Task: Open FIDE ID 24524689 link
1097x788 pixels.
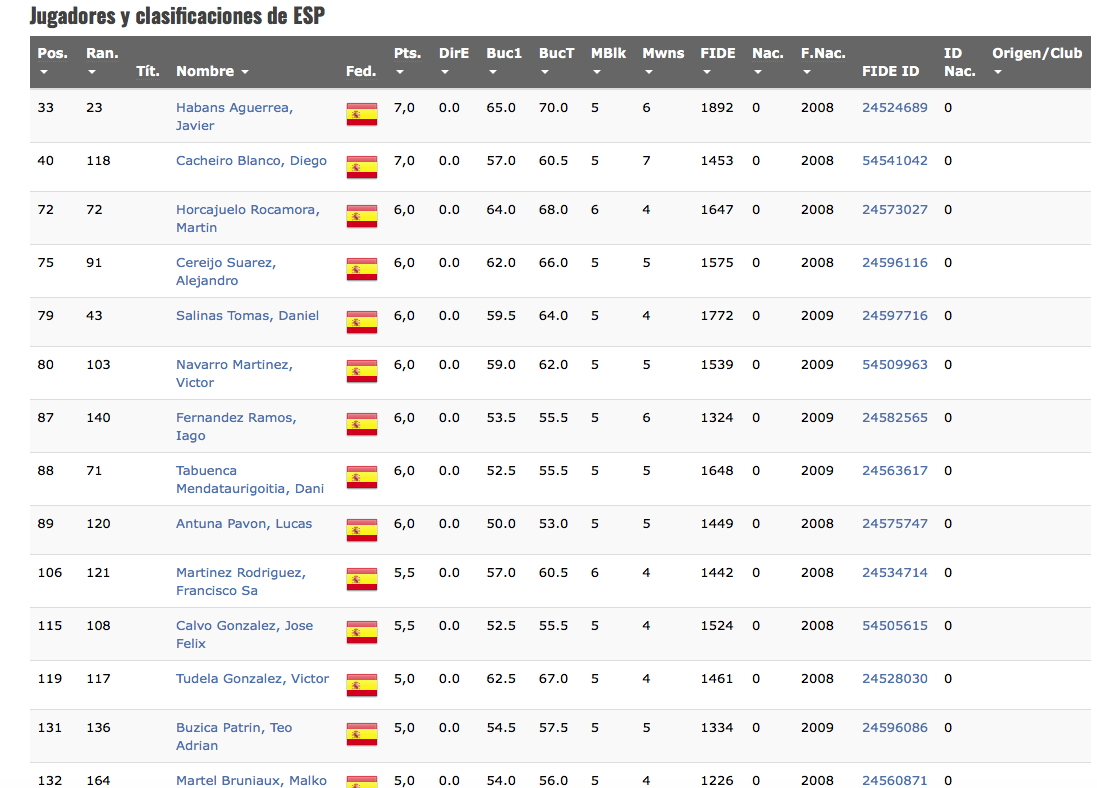Action: (894, 108)
